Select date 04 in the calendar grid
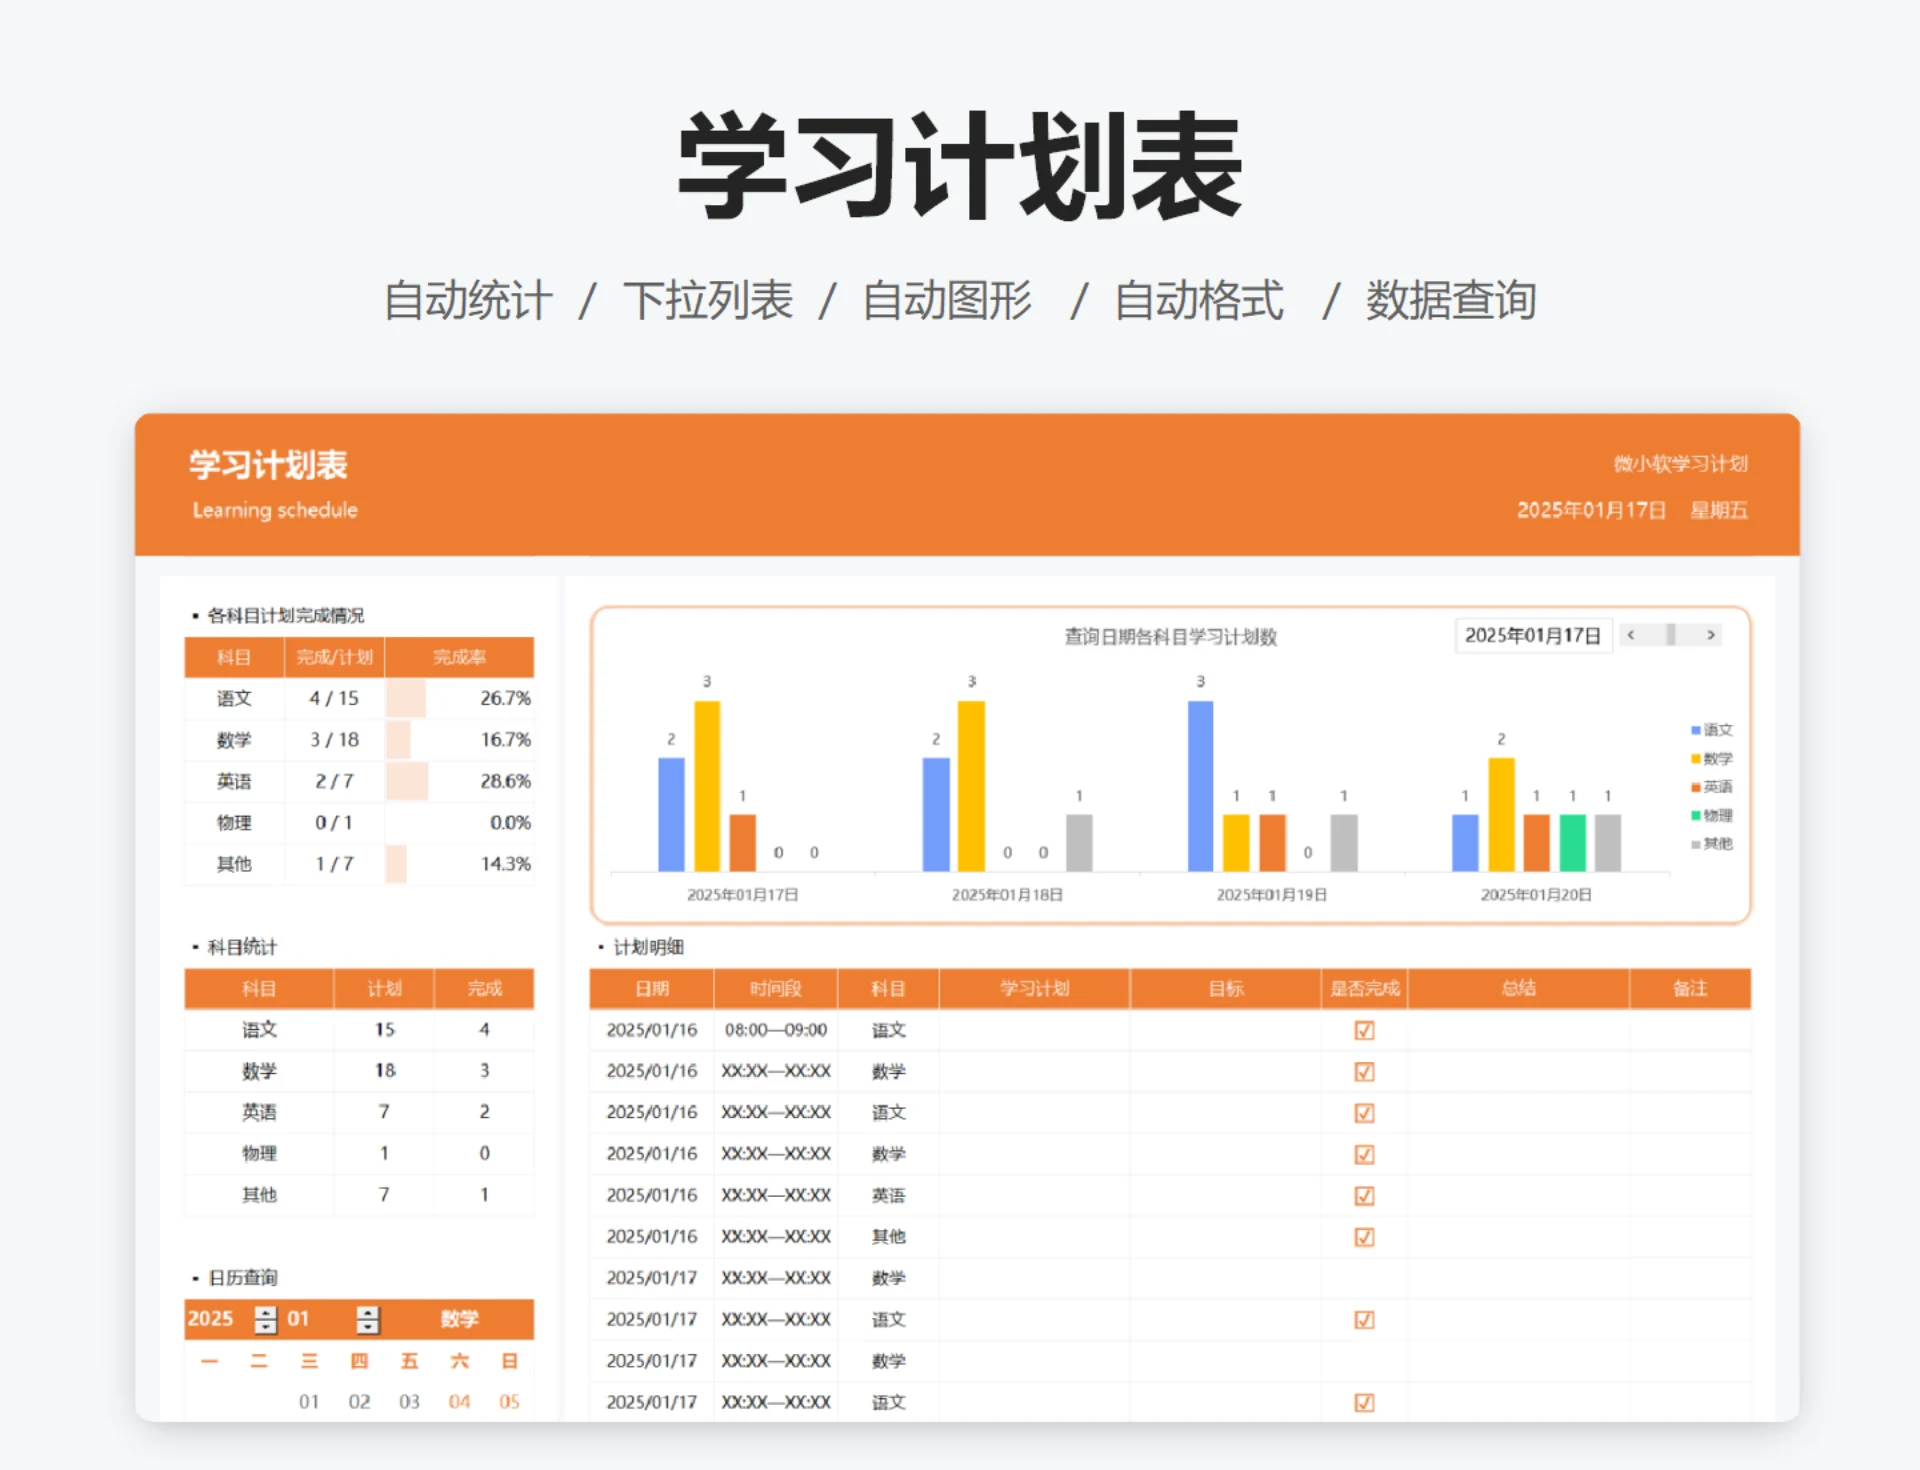Viewport: 1920px width, 1470px height. click(459, 1401)
